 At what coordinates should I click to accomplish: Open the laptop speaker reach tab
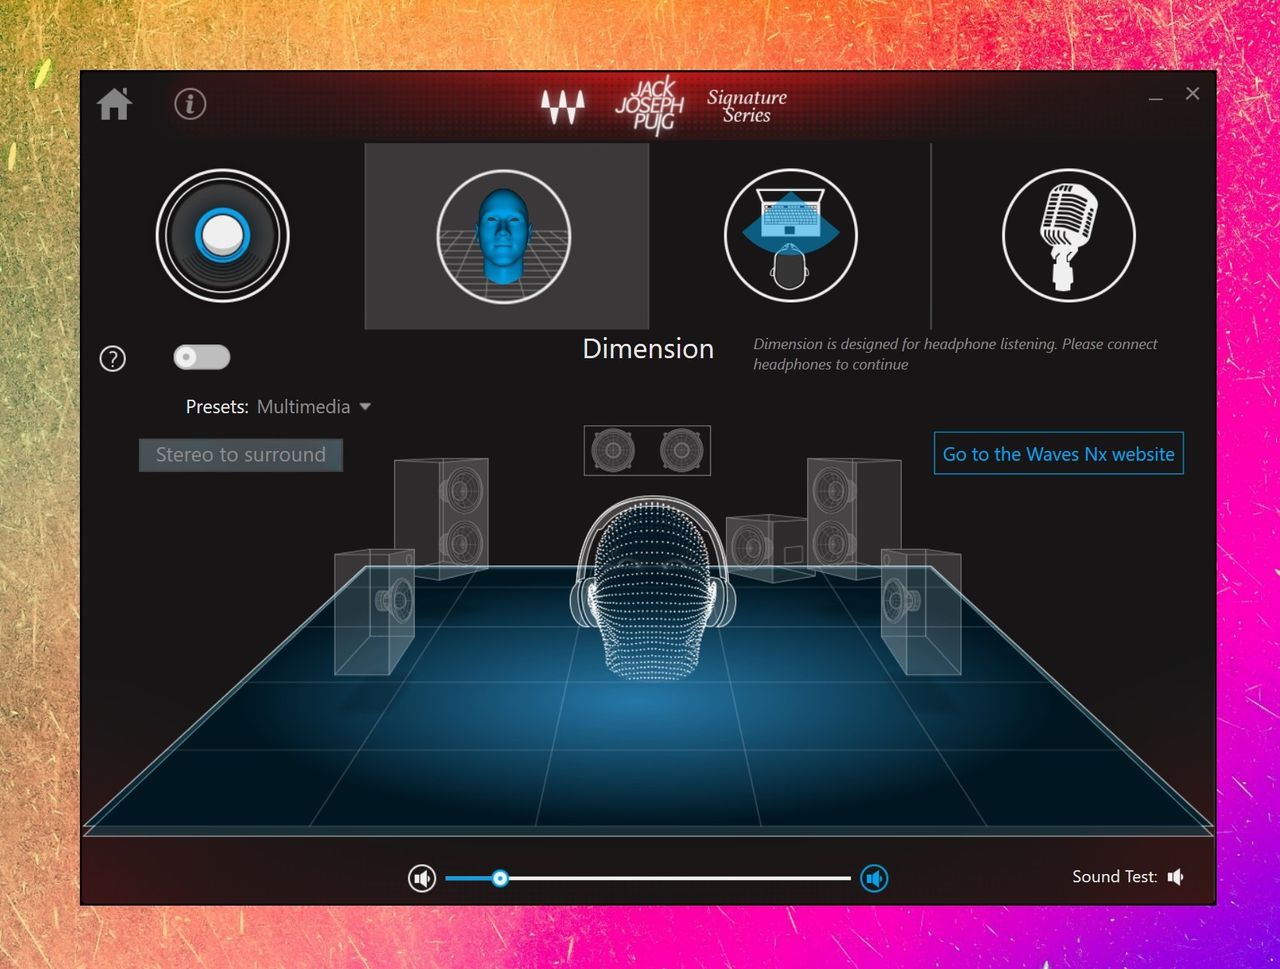(791, 236)
